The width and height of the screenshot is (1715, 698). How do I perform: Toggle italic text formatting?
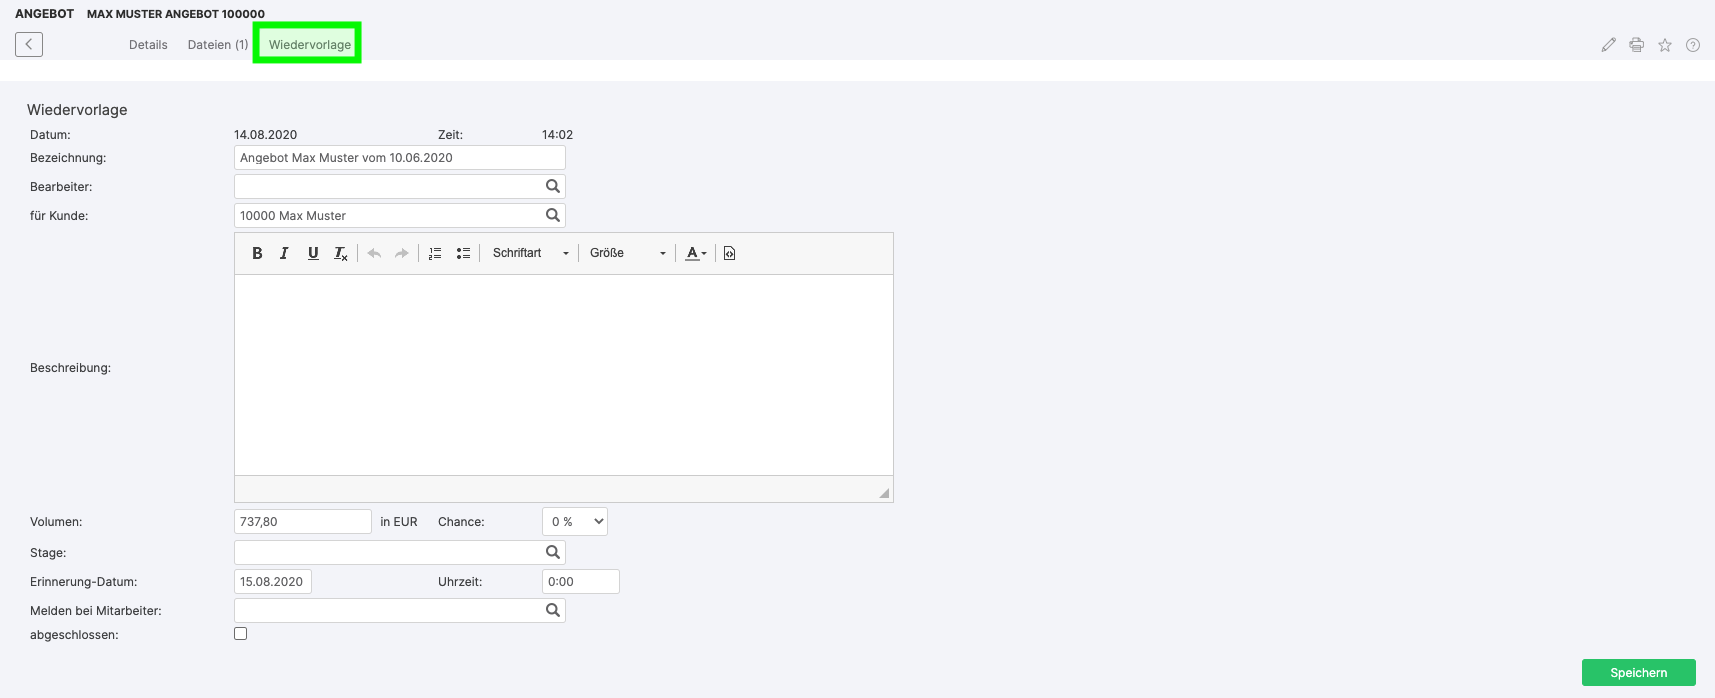click(284, 253)
